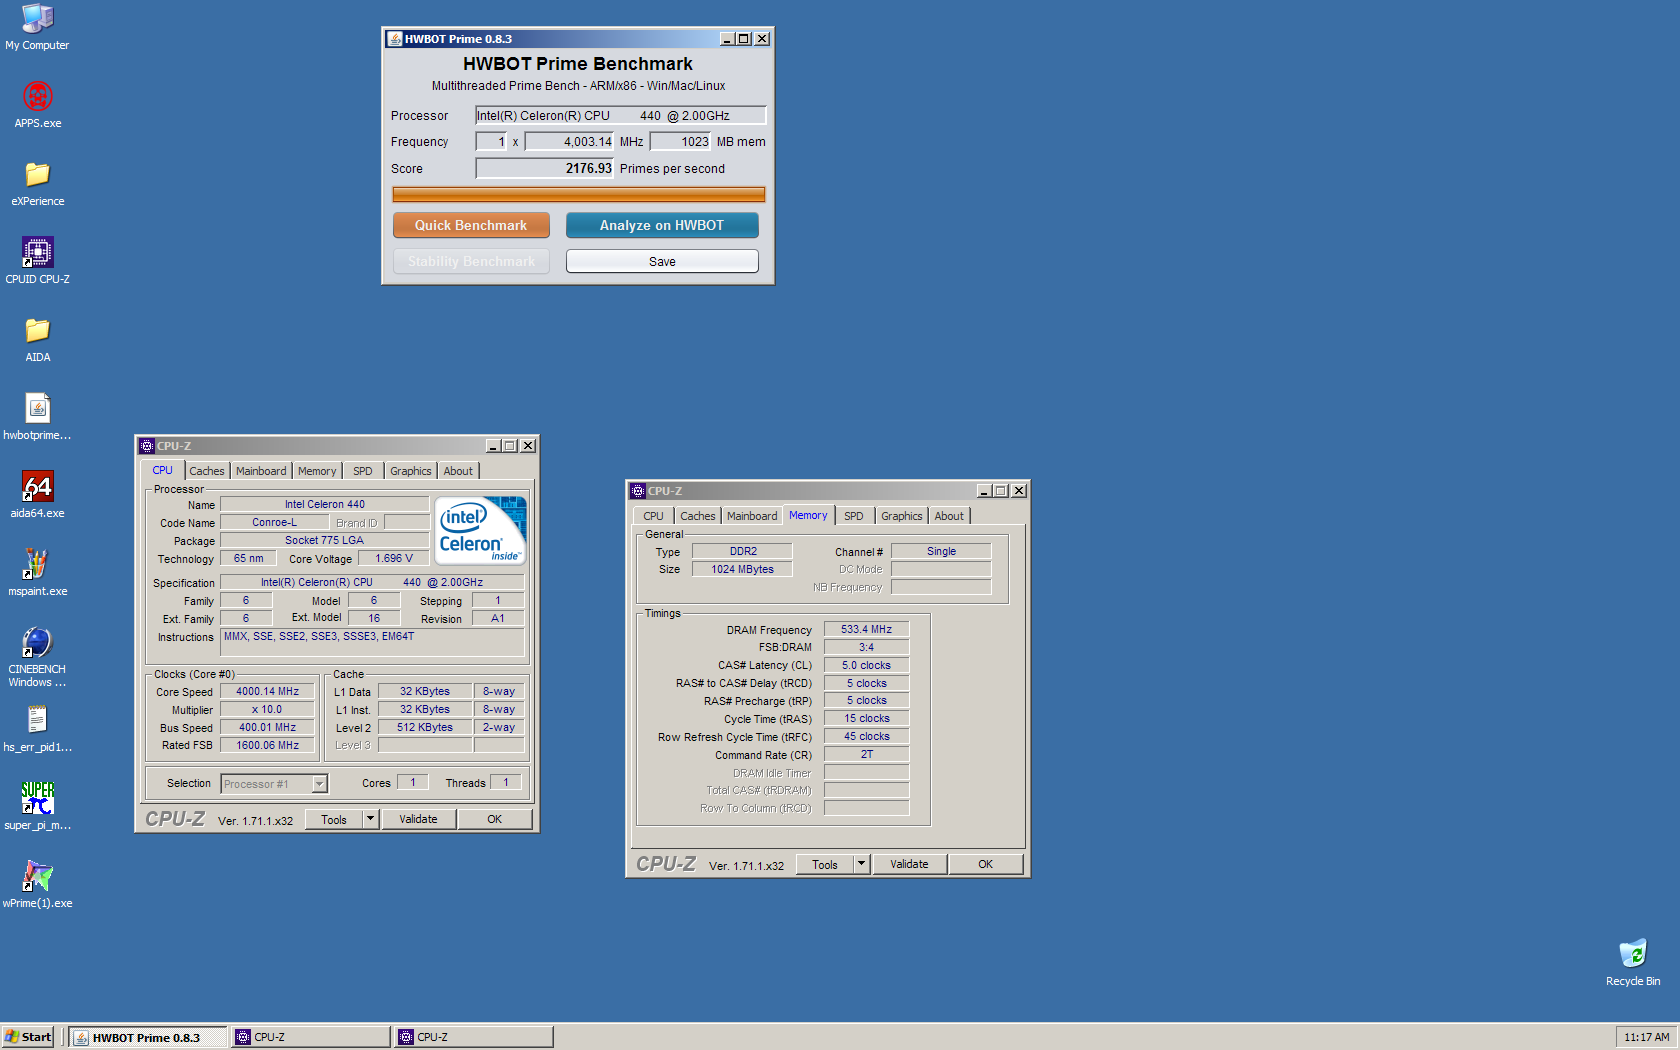The width and height of the screenshot is (1680, 1050).
Task: Click Validate in Memory CPU-Z window
Action: pyautogui.click(x=909, y=864)
